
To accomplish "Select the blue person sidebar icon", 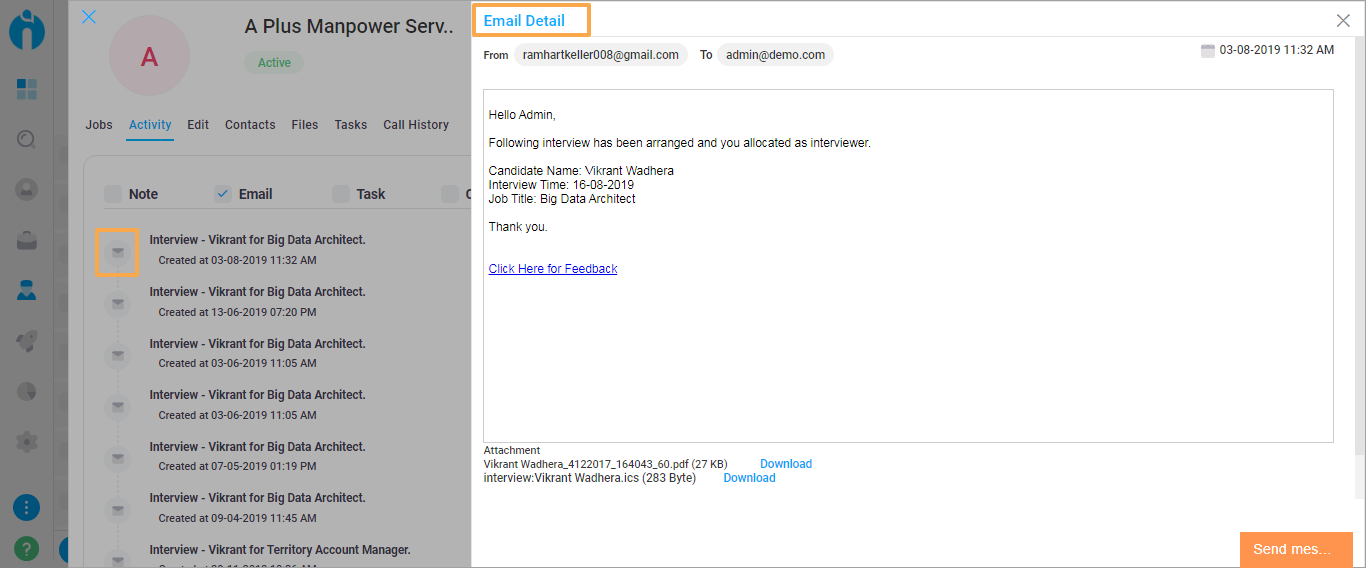I will 27,290.
